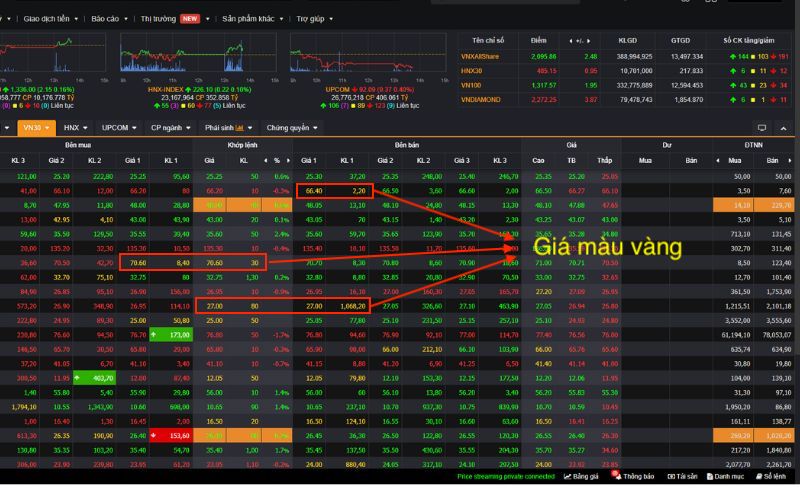Click right arrow beside ĐTNN Bán column
800x500 pixels.
[792, 160]
